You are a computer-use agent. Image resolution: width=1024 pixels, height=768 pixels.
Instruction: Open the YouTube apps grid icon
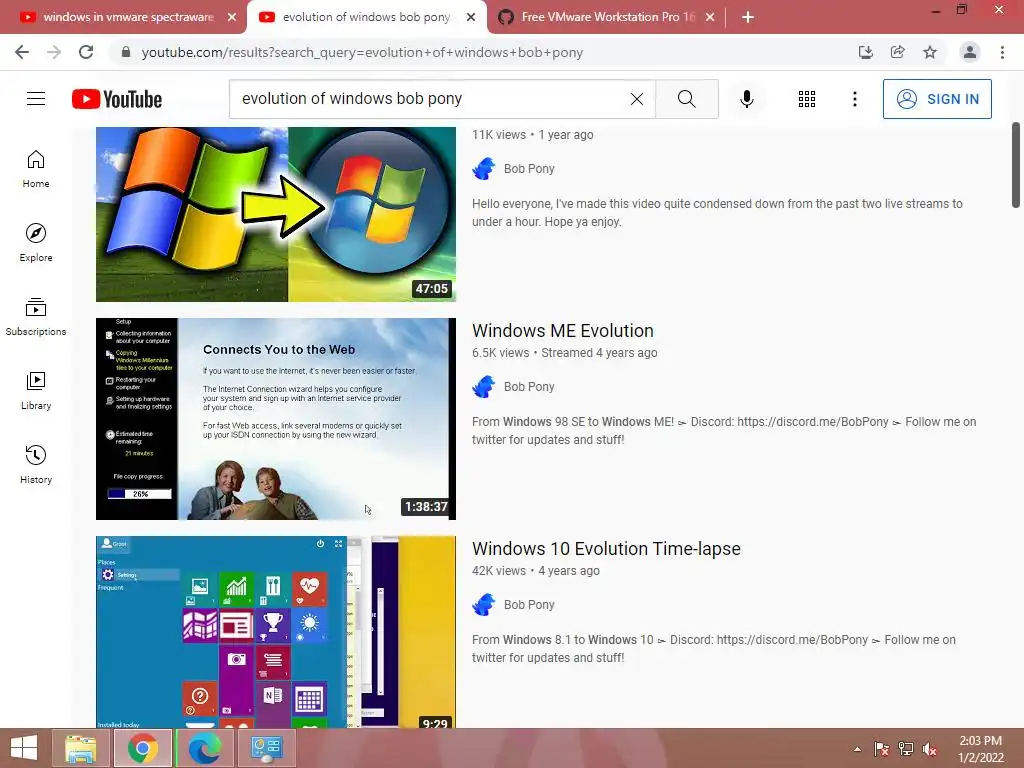click(807, 99)
